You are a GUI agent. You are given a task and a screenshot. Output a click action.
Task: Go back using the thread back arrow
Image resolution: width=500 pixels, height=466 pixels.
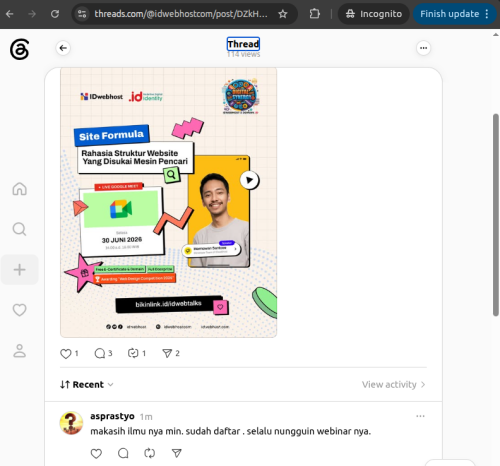click(63, 48)
